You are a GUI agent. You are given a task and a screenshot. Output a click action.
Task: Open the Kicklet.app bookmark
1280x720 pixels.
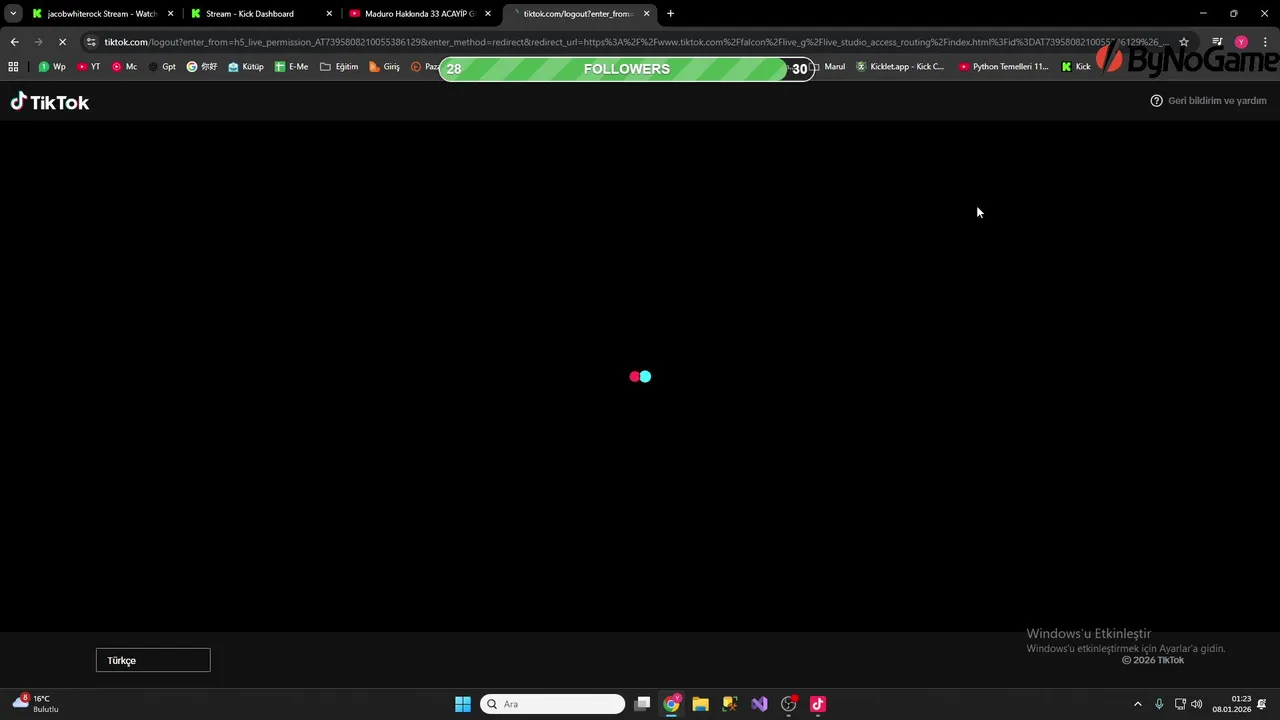point(900,67)
